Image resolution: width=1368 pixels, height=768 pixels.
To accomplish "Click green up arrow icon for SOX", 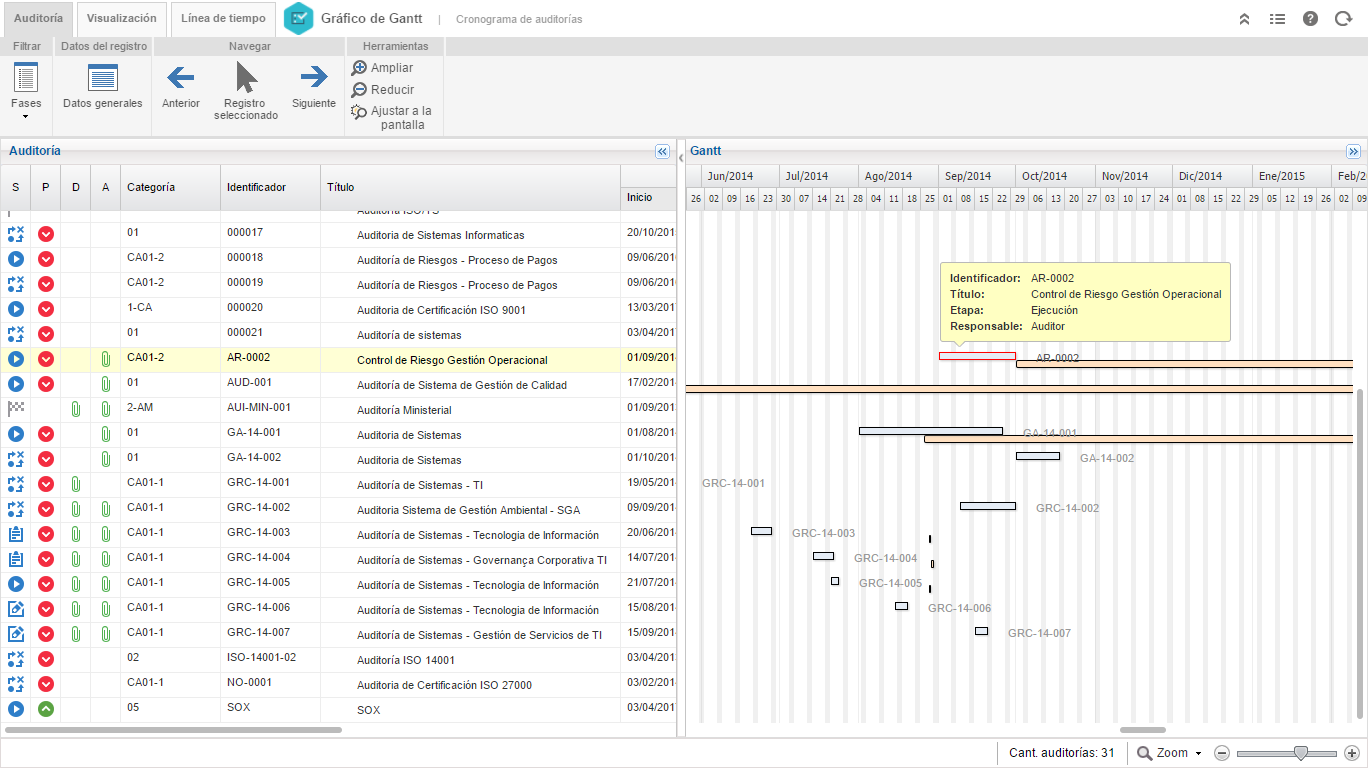I will coord(46,709).
